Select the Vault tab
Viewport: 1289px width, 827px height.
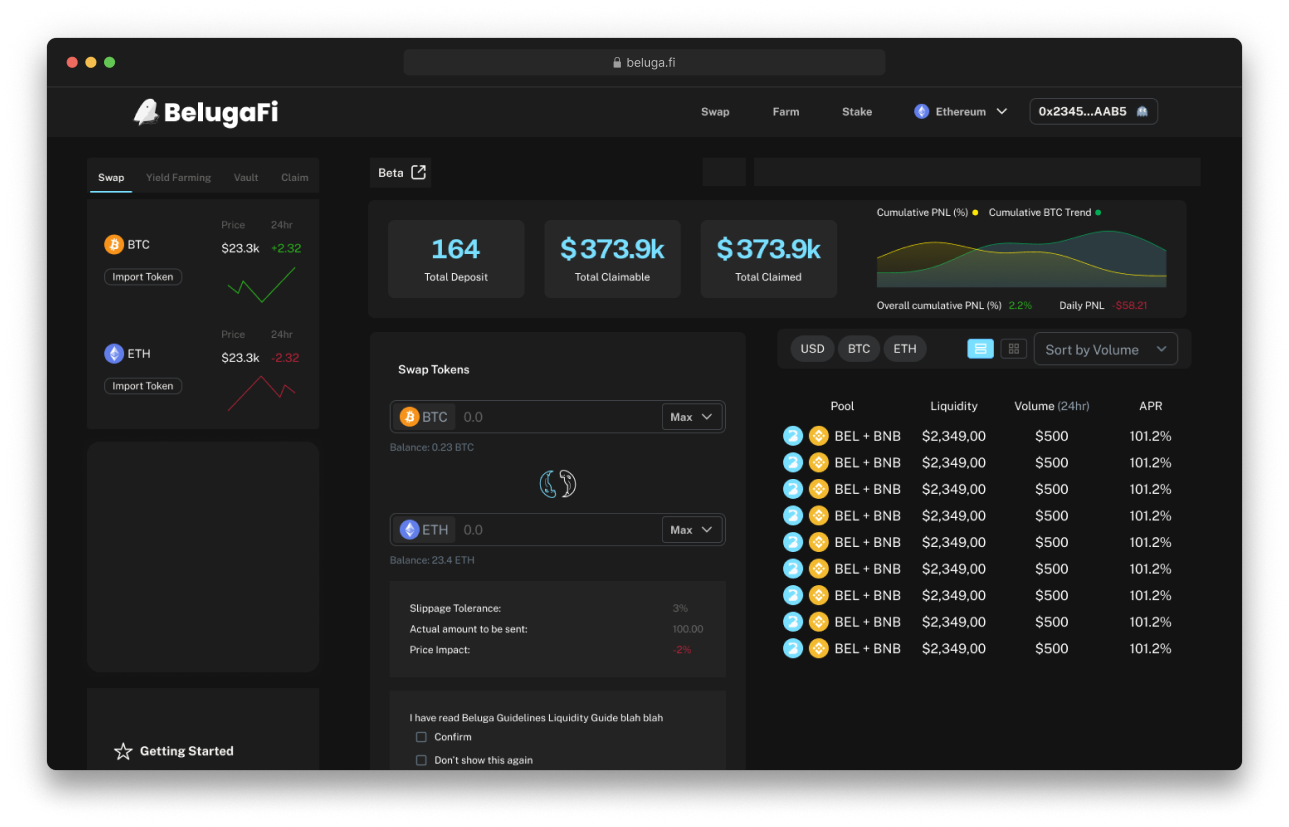(246, 177)
